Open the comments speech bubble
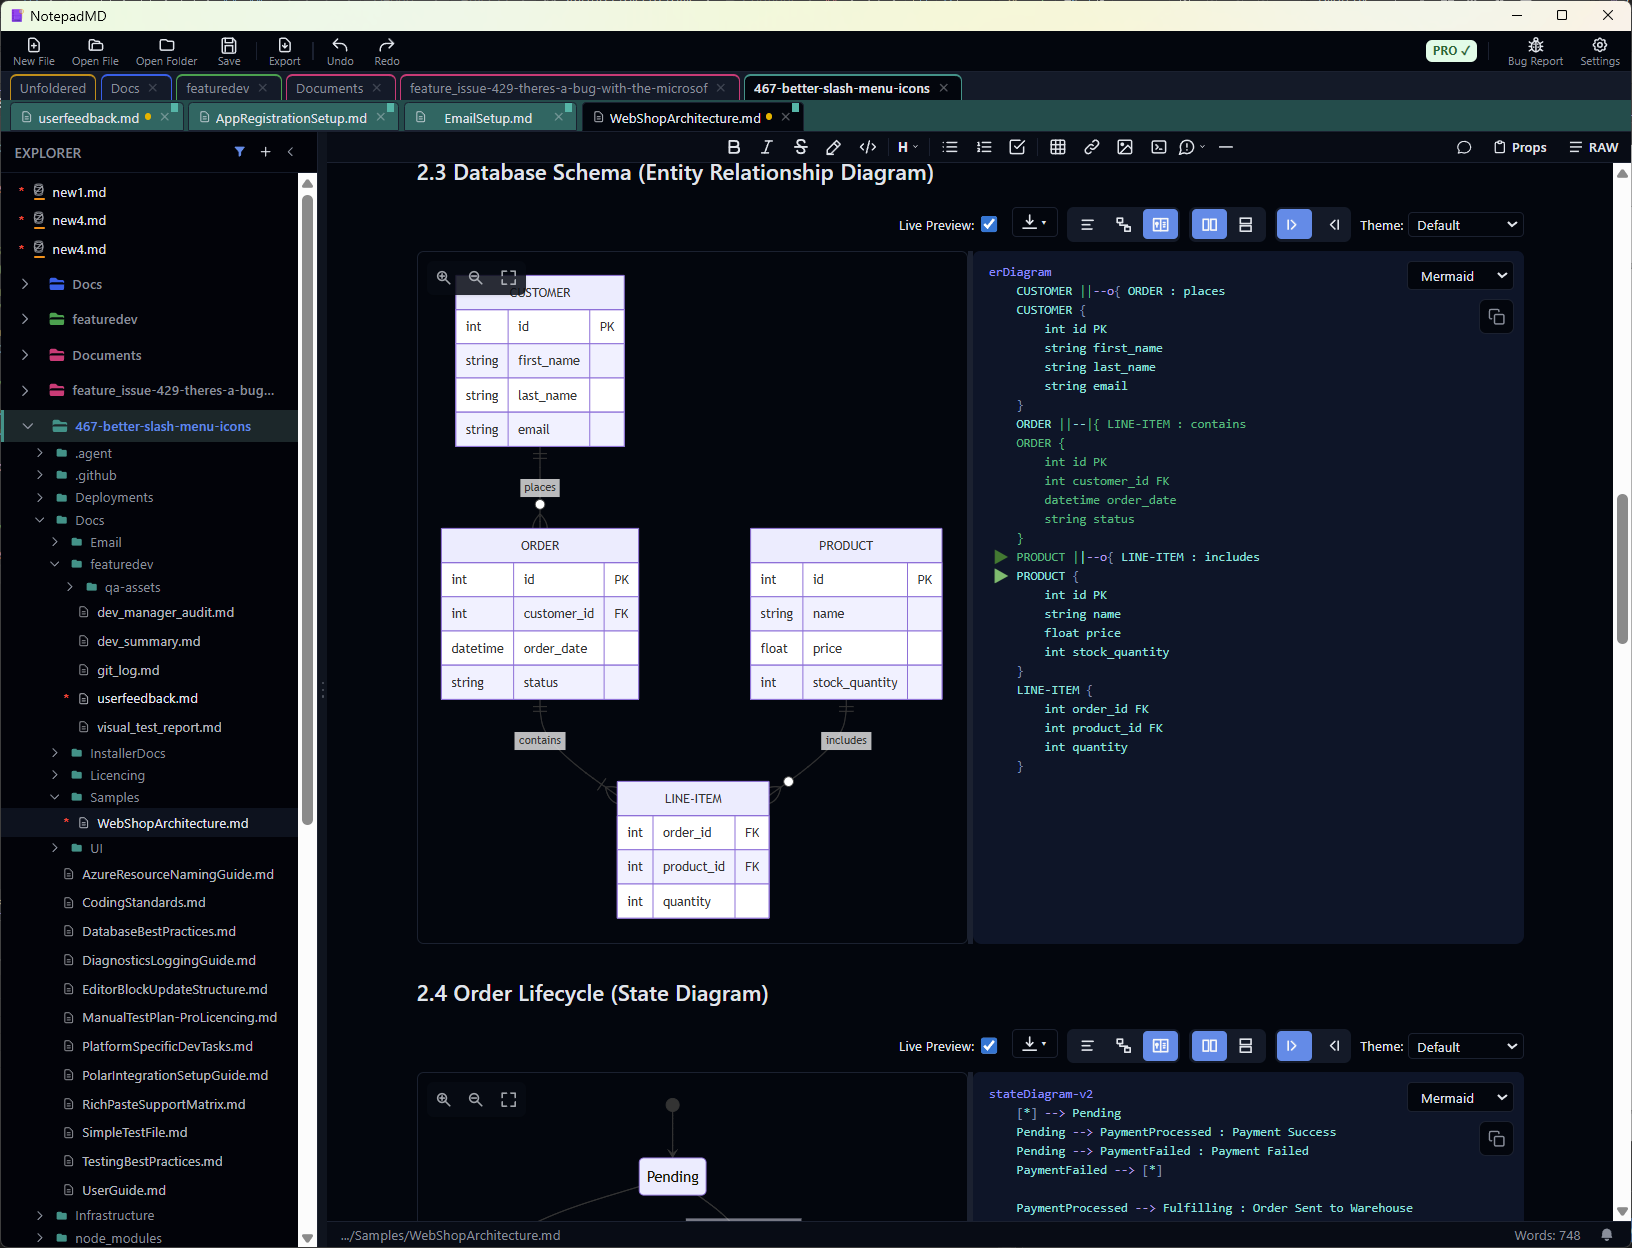 coord(1464,147)
